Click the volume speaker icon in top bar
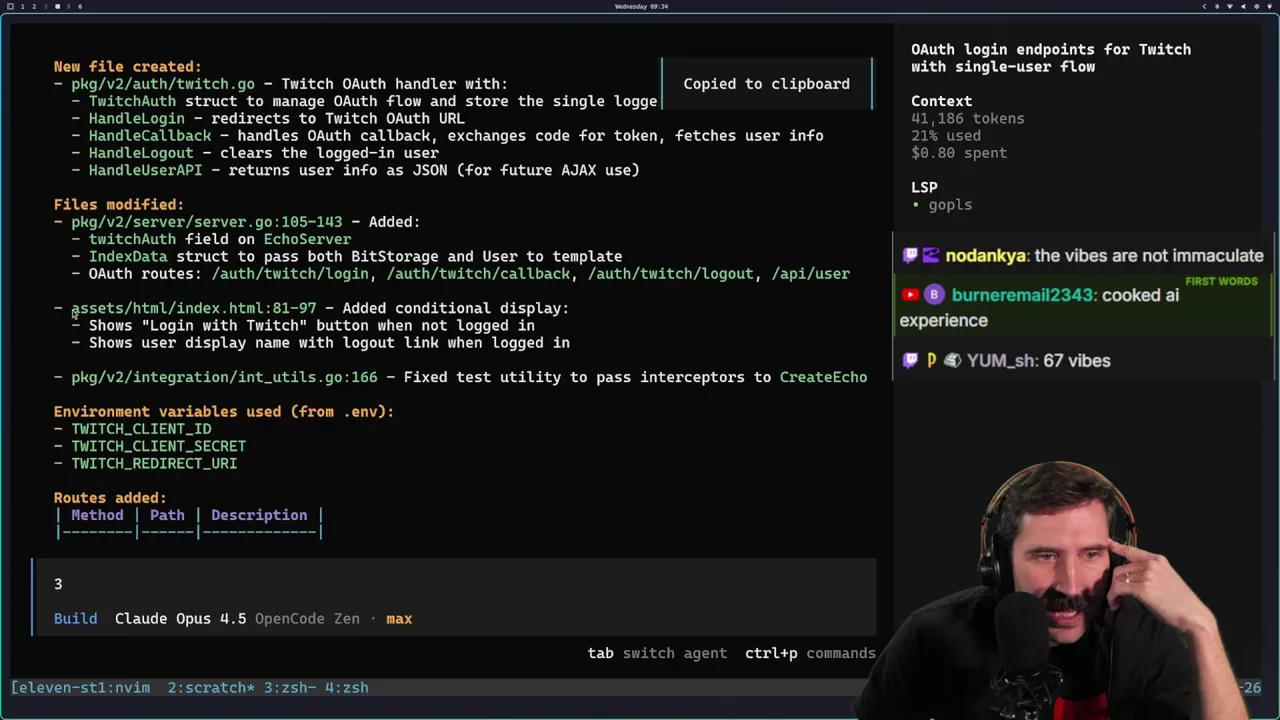 [x=1243, y=6]
